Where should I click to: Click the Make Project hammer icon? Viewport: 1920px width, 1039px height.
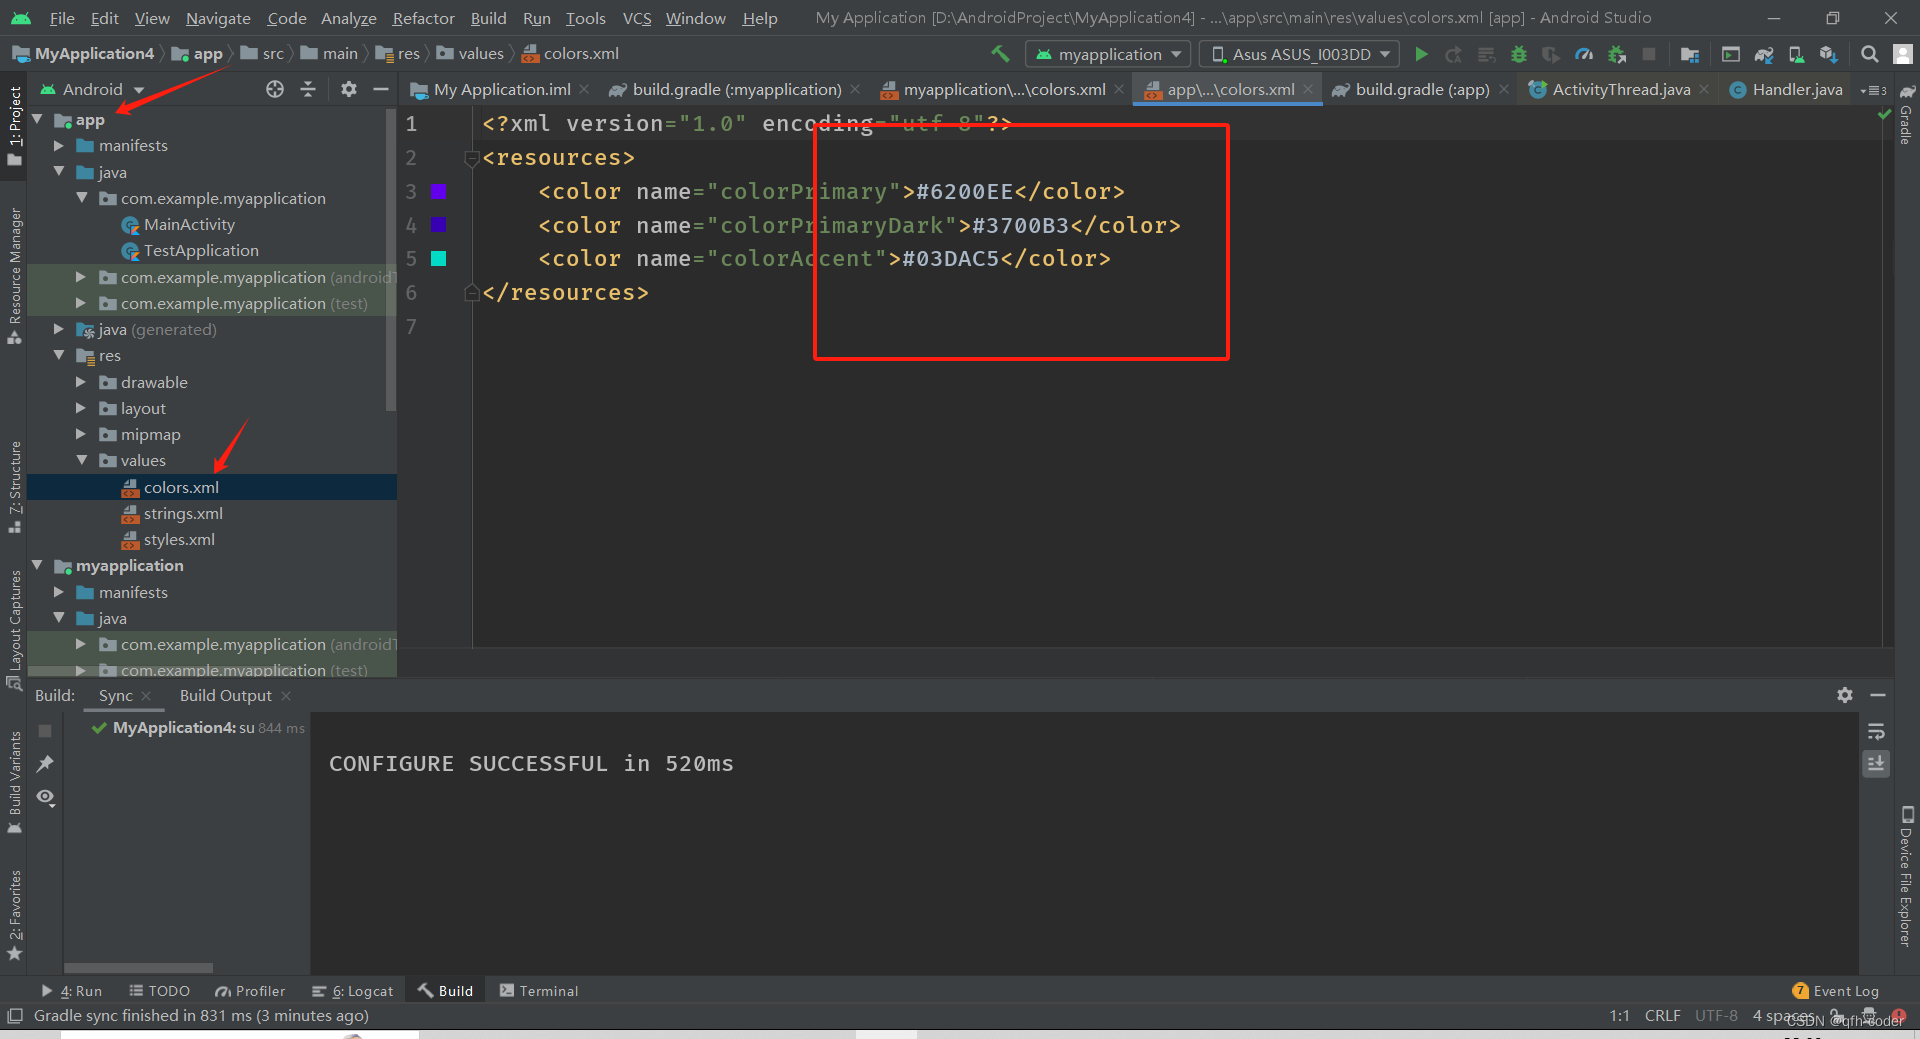click(999, 54)
